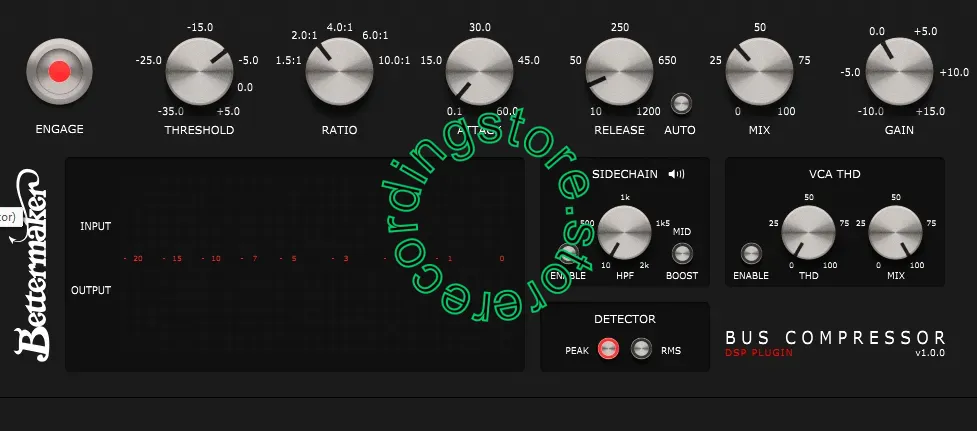
Task: Toggle the MID BOOST button
Action: tap(682, 253)
